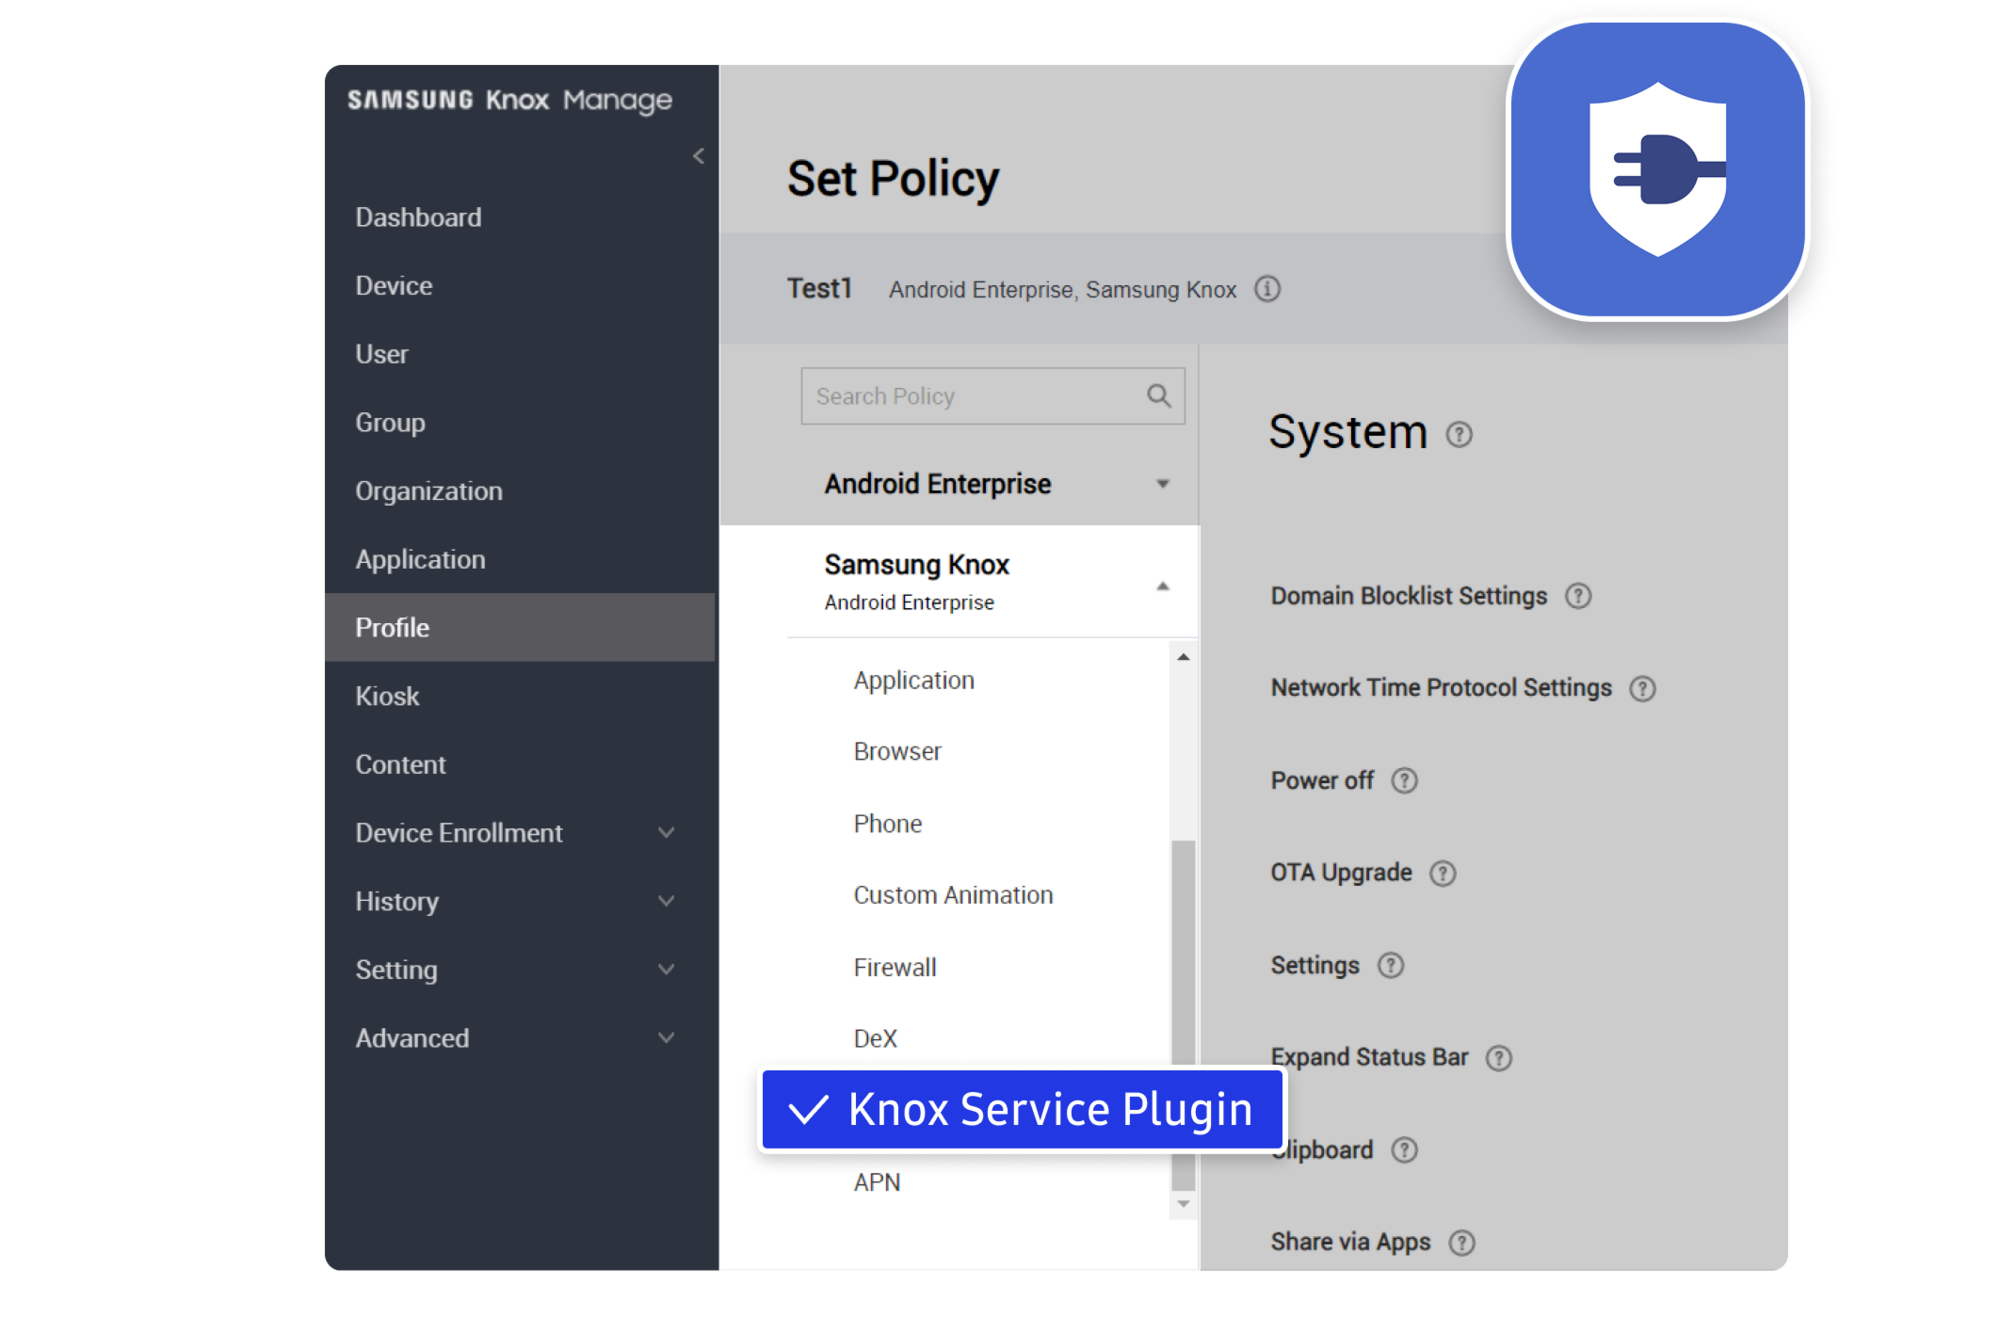This screenshot has width=2000, height=1333.
Task: Click the Search Policy input field
Action: click(x=970, y=396)
